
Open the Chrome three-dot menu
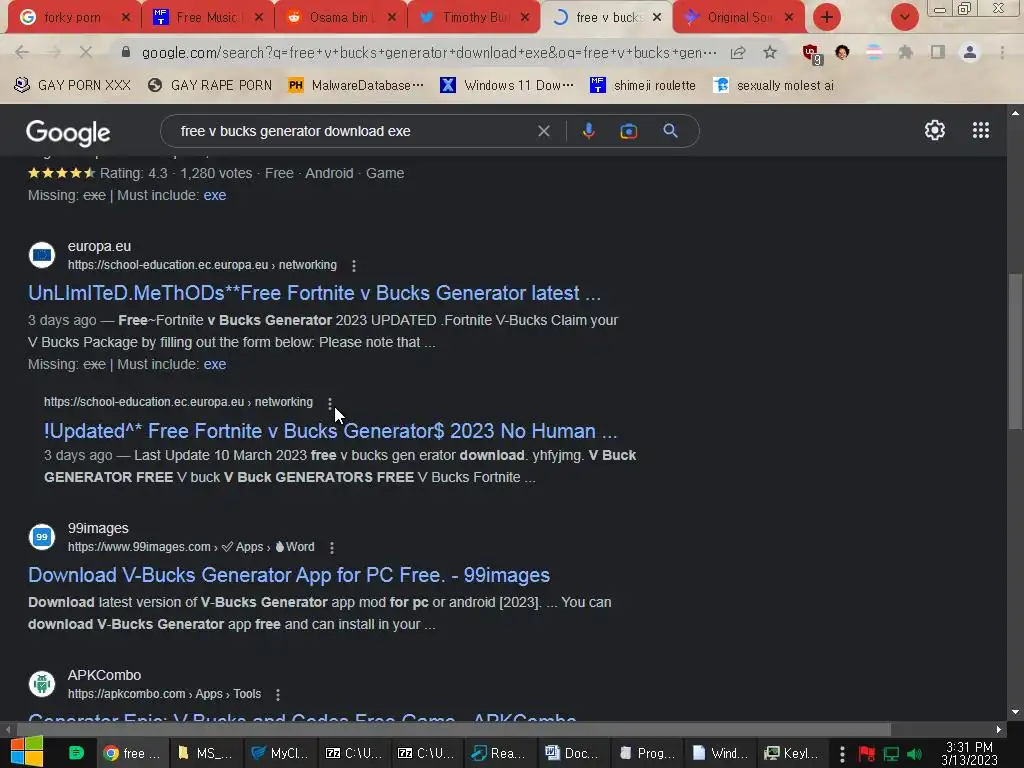(x=1002, y=52)
